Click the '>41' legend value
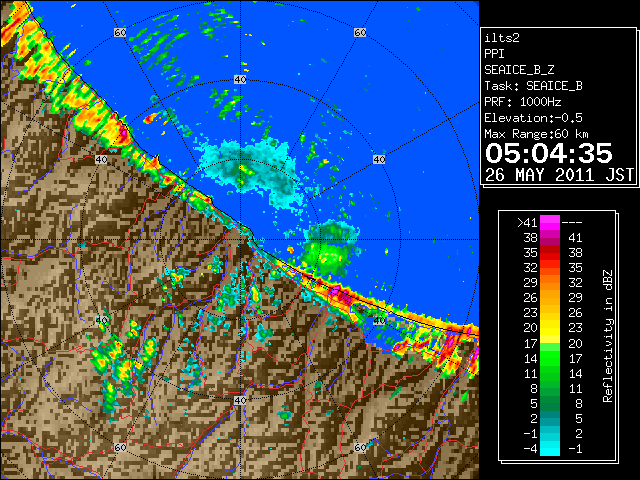Screen dimensions: 640x480 click(x=527, y=222)
